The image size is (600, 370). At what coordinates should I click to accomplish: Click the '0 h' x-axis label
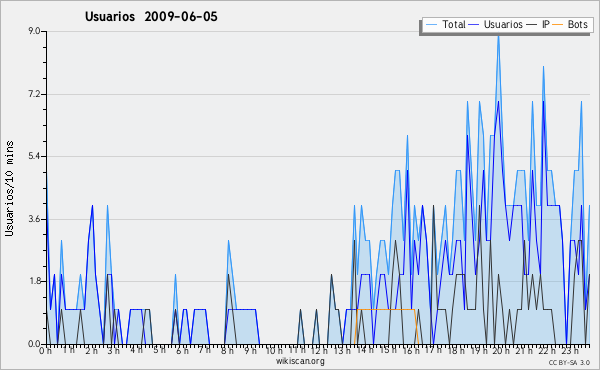tap(46, 351)
